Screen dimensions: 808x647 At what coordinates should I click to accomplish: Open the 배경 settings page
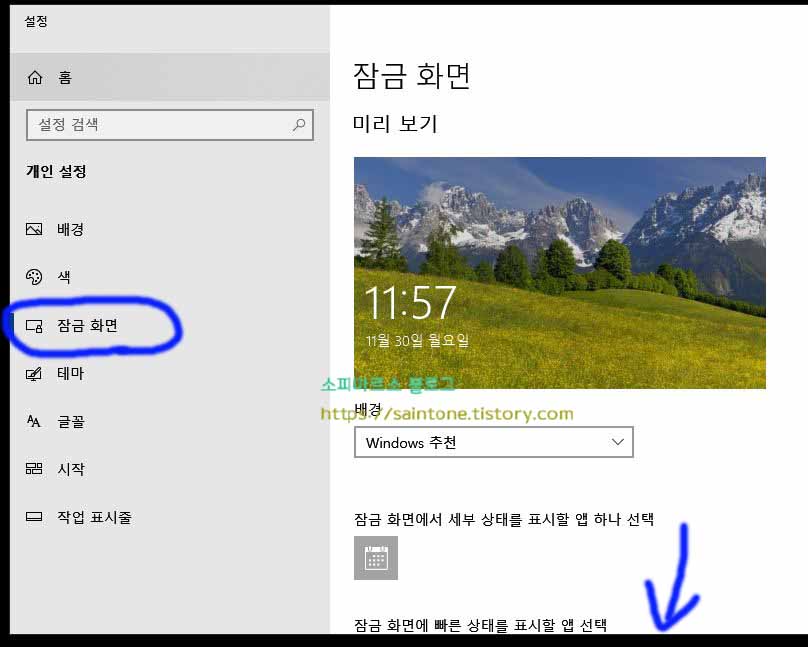click(x=71, y=229)
